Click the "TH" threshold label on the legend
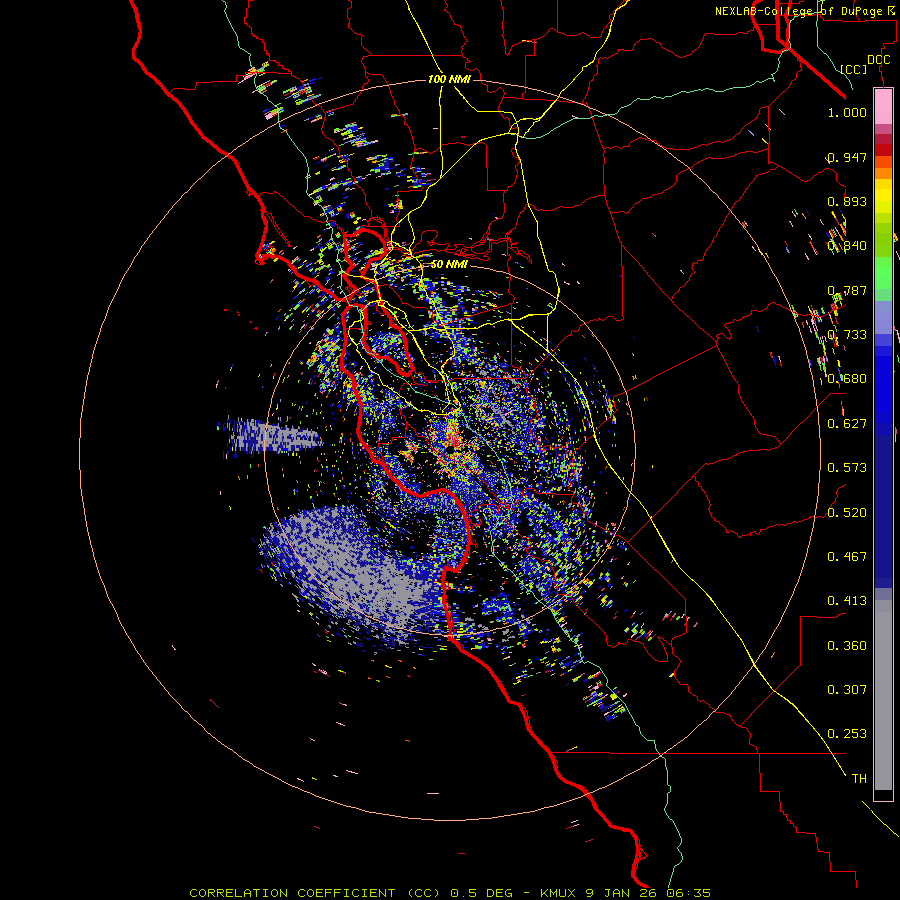Screen dimensions: 900x900 coord(859,778)
